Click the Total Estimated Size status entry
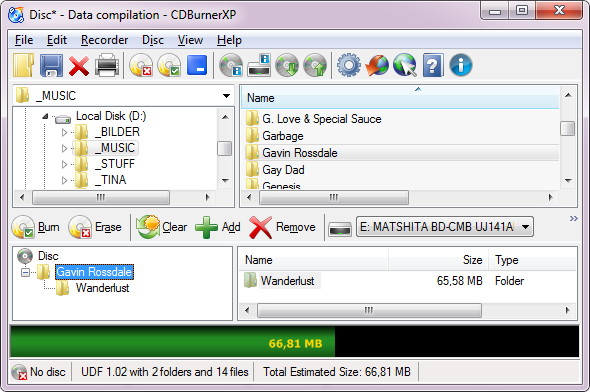Screen dimensions: 590x392 point(337,372)
